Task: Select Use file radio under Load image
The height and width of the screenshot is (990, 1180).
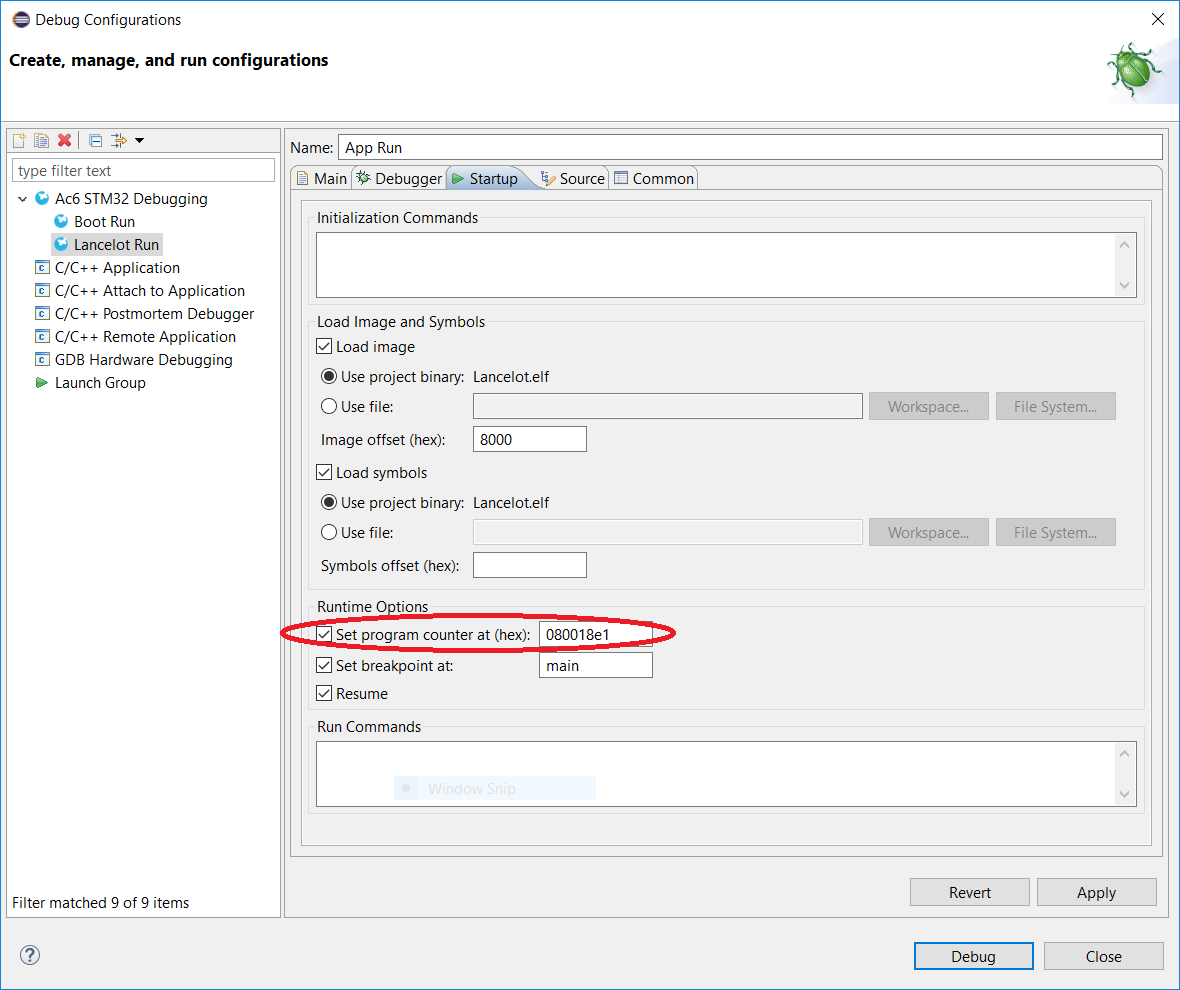Action: (x=329, y=406)
